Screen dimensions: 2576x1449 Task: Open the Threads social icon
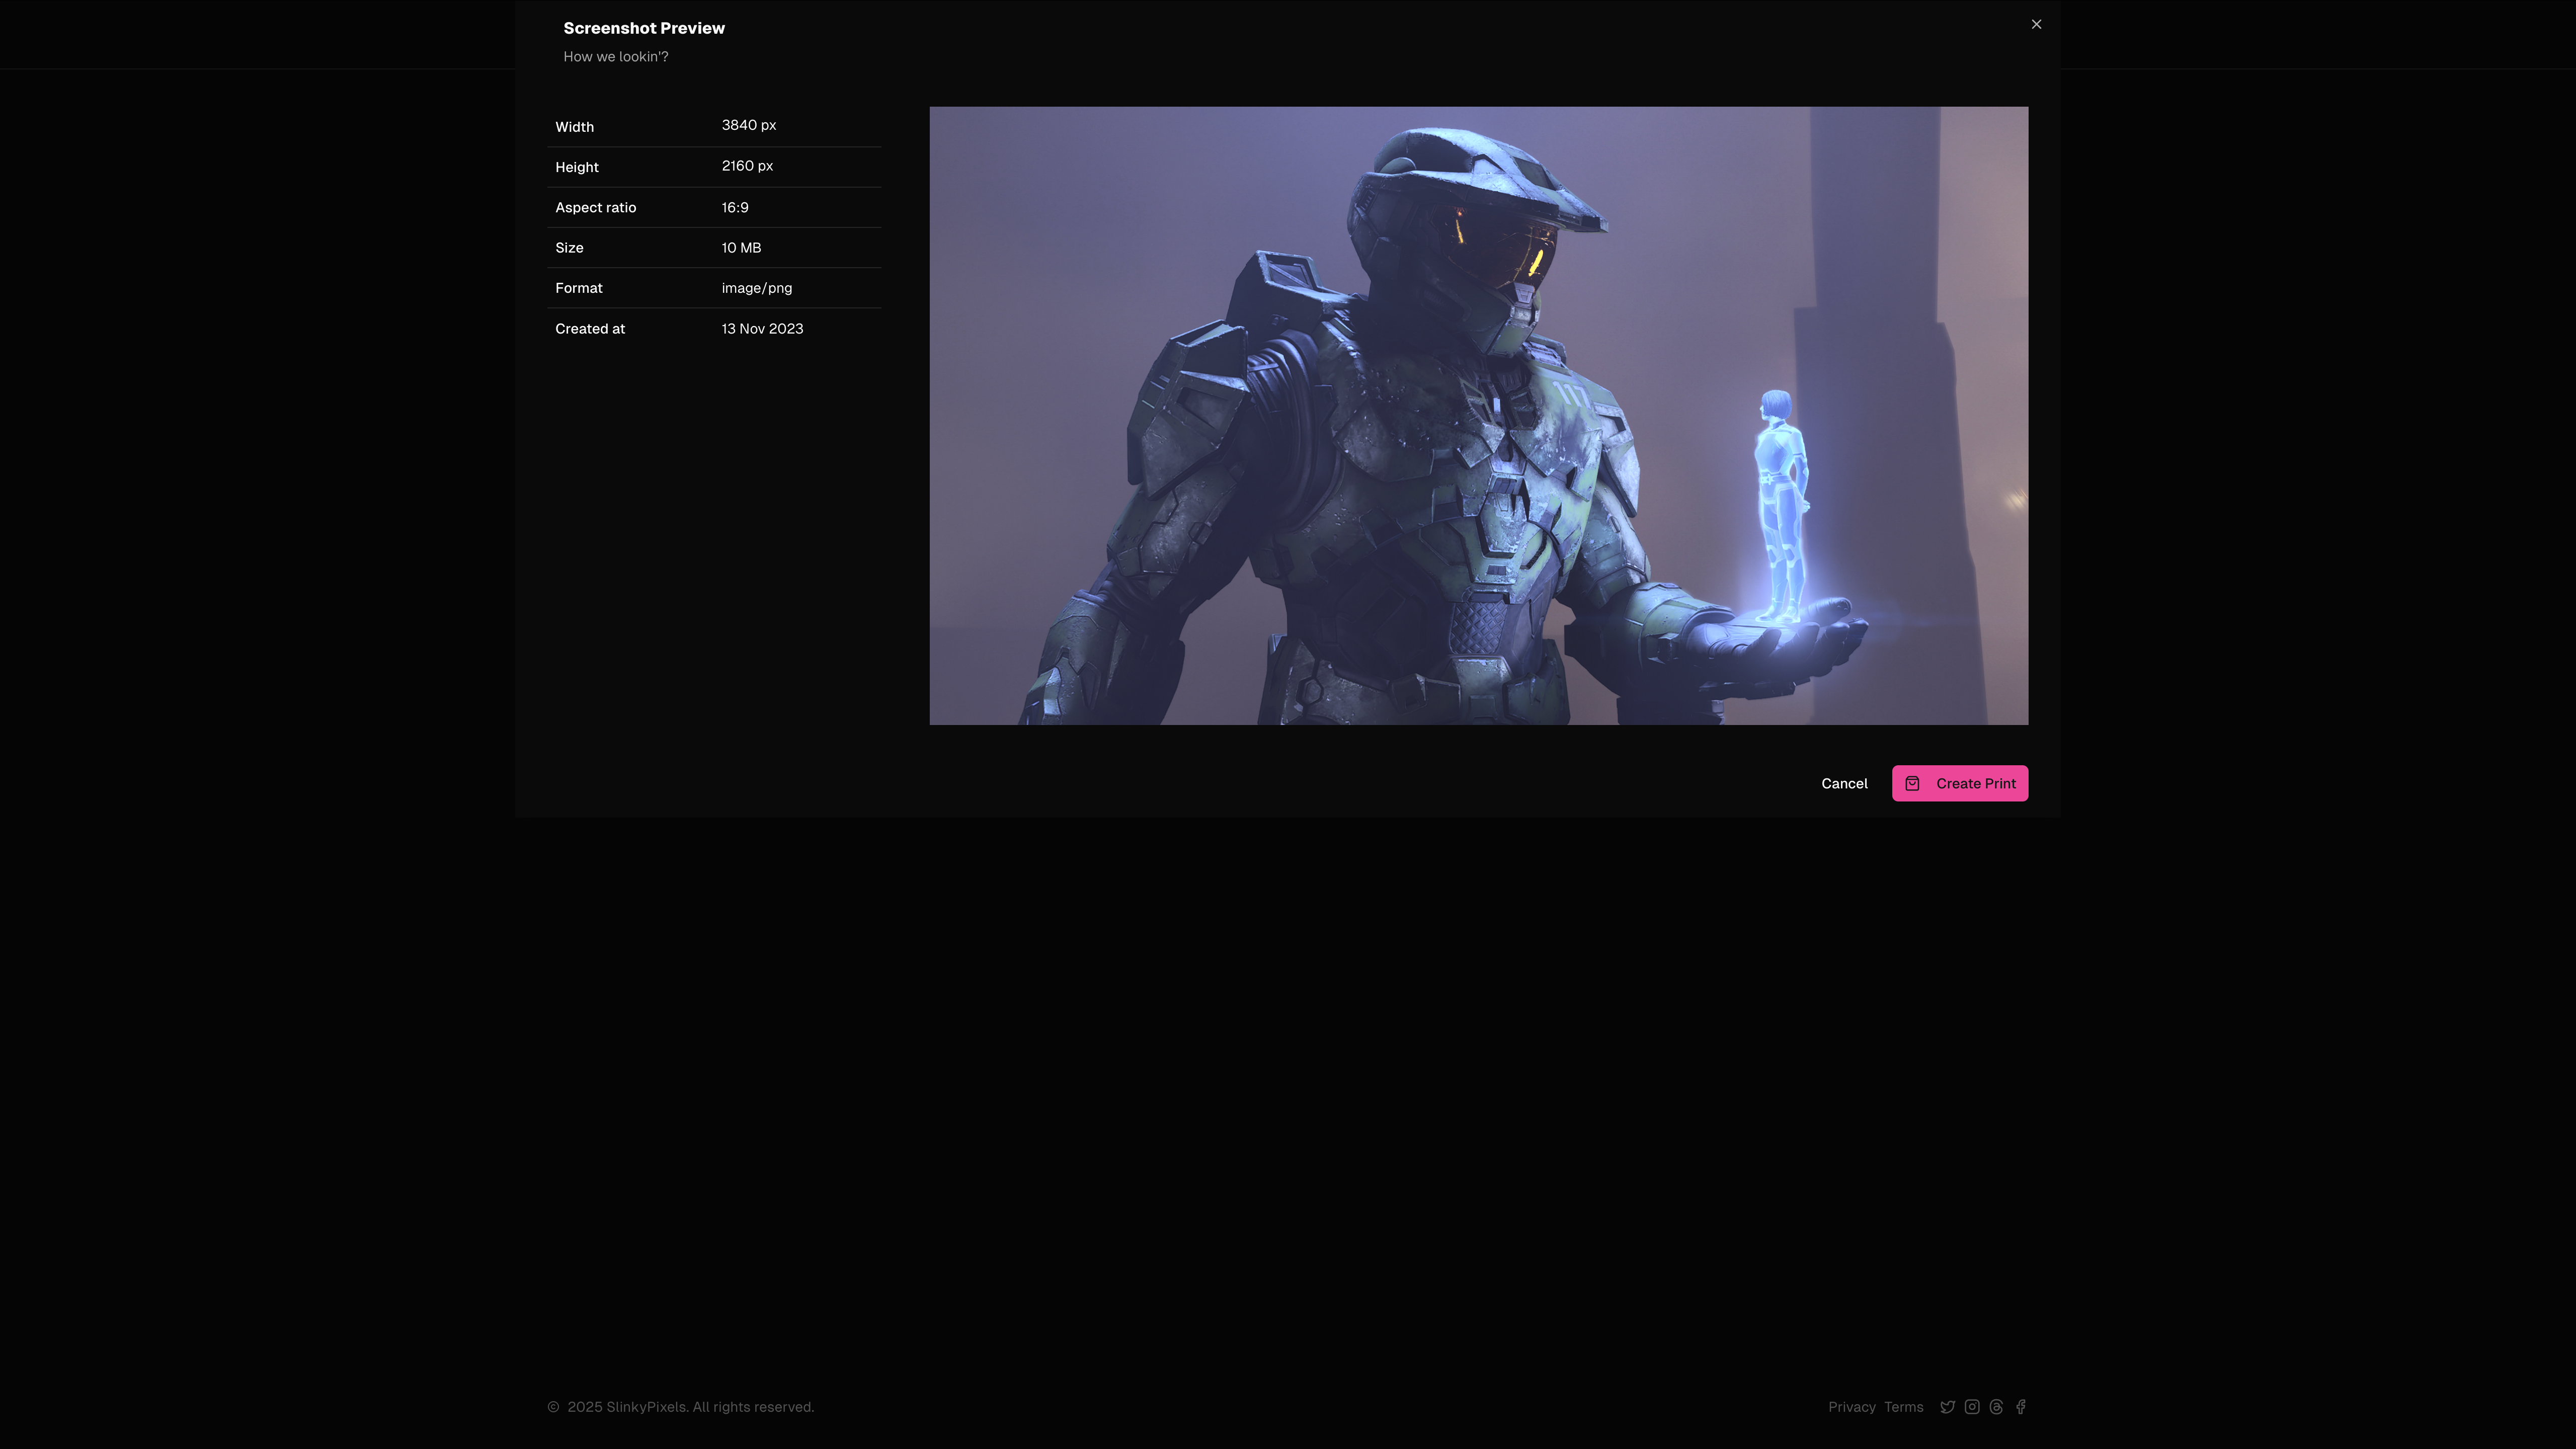click(1996, 1407)
